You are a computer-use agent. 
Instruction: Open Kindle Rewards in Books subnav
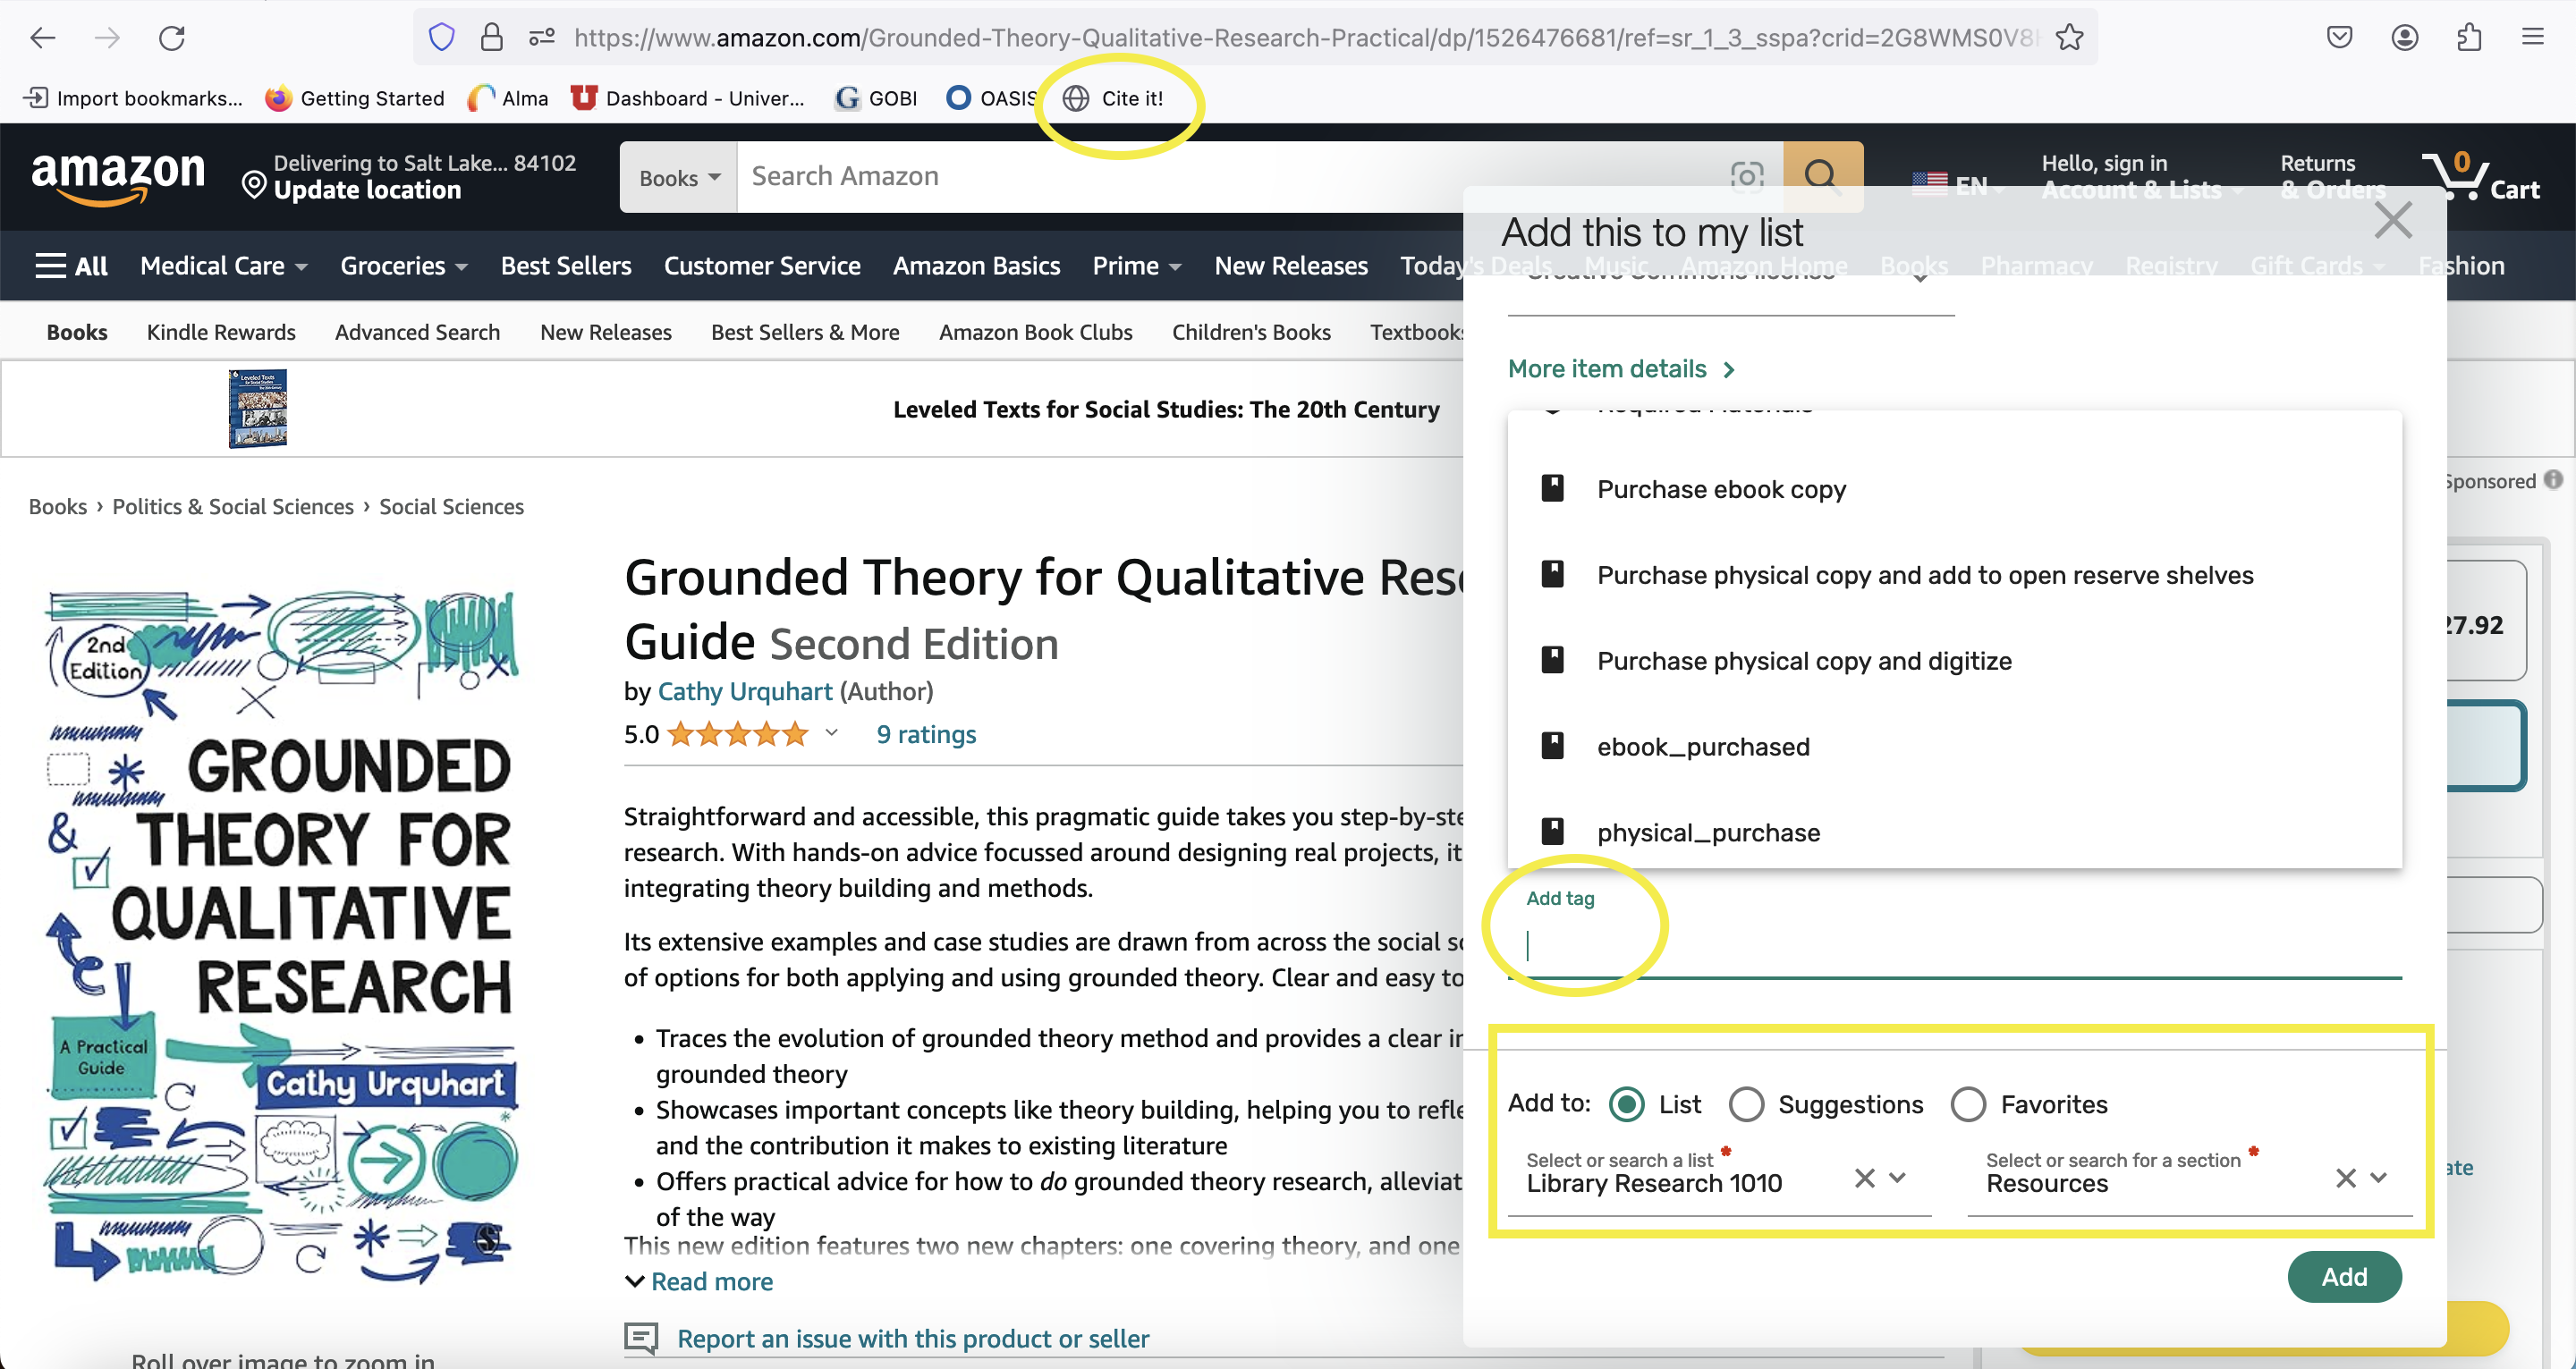[221, 332]
